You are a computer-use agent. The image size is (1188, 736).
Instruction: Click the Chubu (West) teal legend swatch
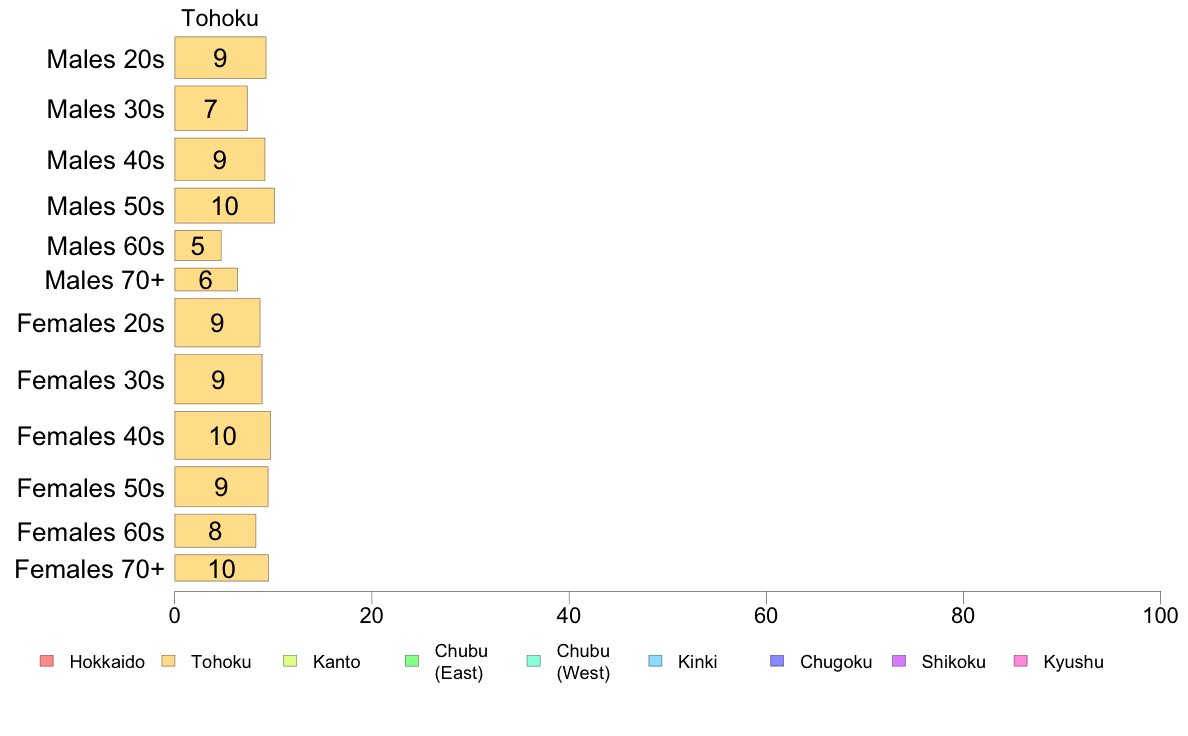(x=533, y=661)
